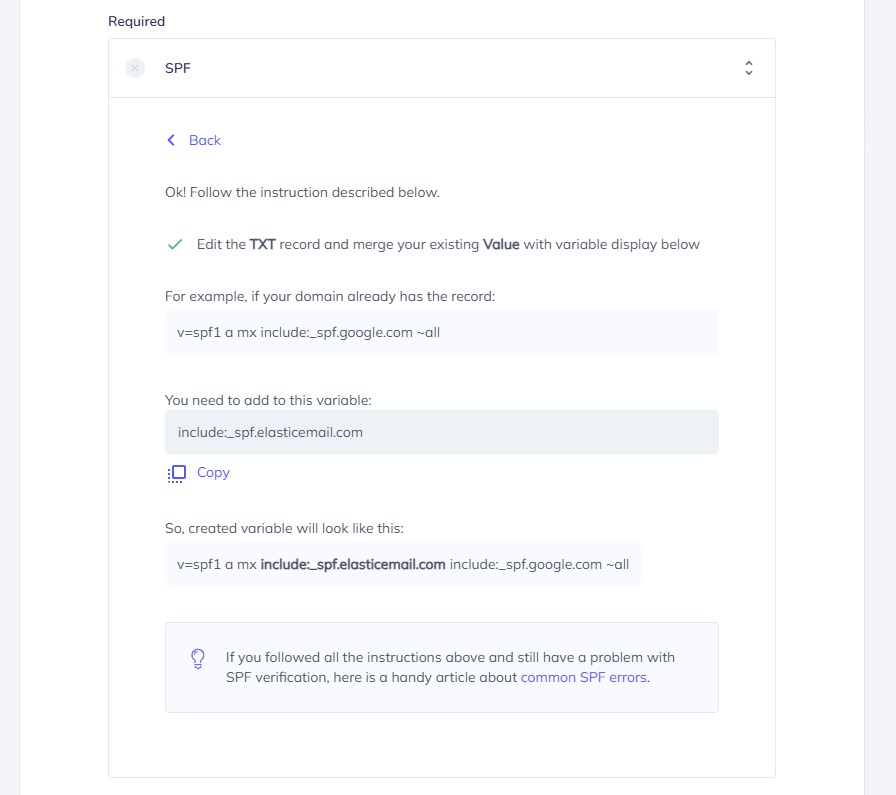The width and height of the screenshot is (896, 795).
Task: Open the common SPF errors article
Action: (584, 677)
